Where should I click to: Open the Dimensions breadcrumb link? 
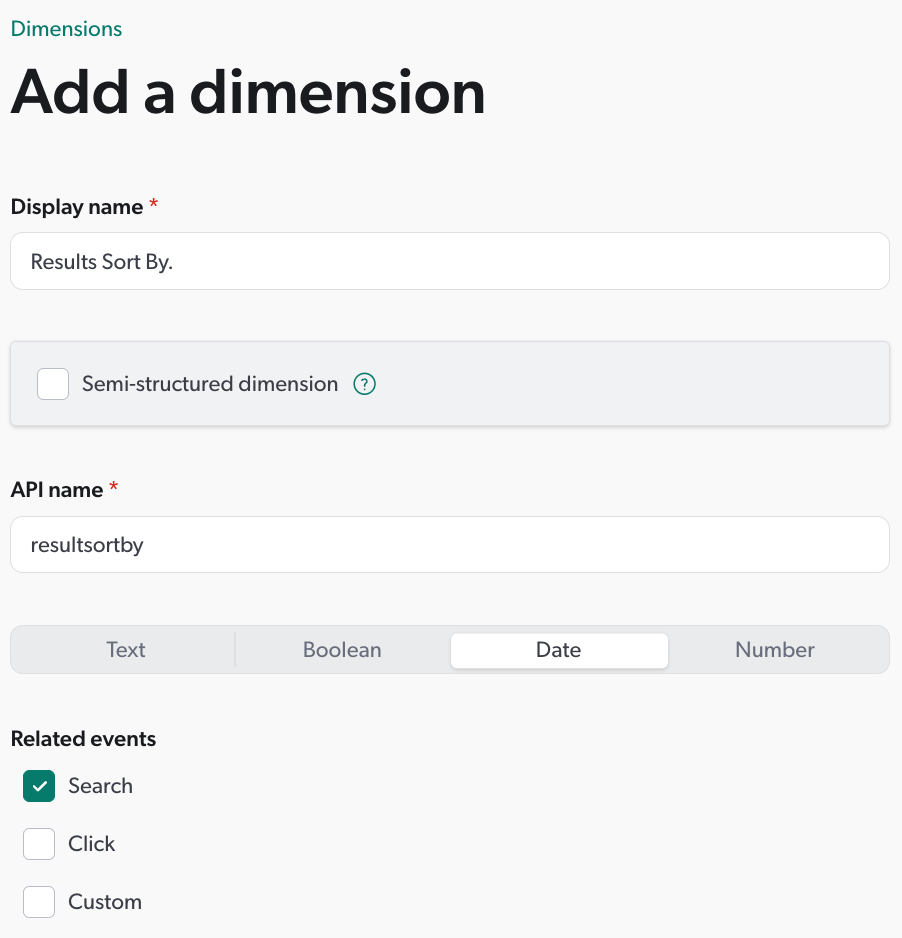tap(65, 28)
